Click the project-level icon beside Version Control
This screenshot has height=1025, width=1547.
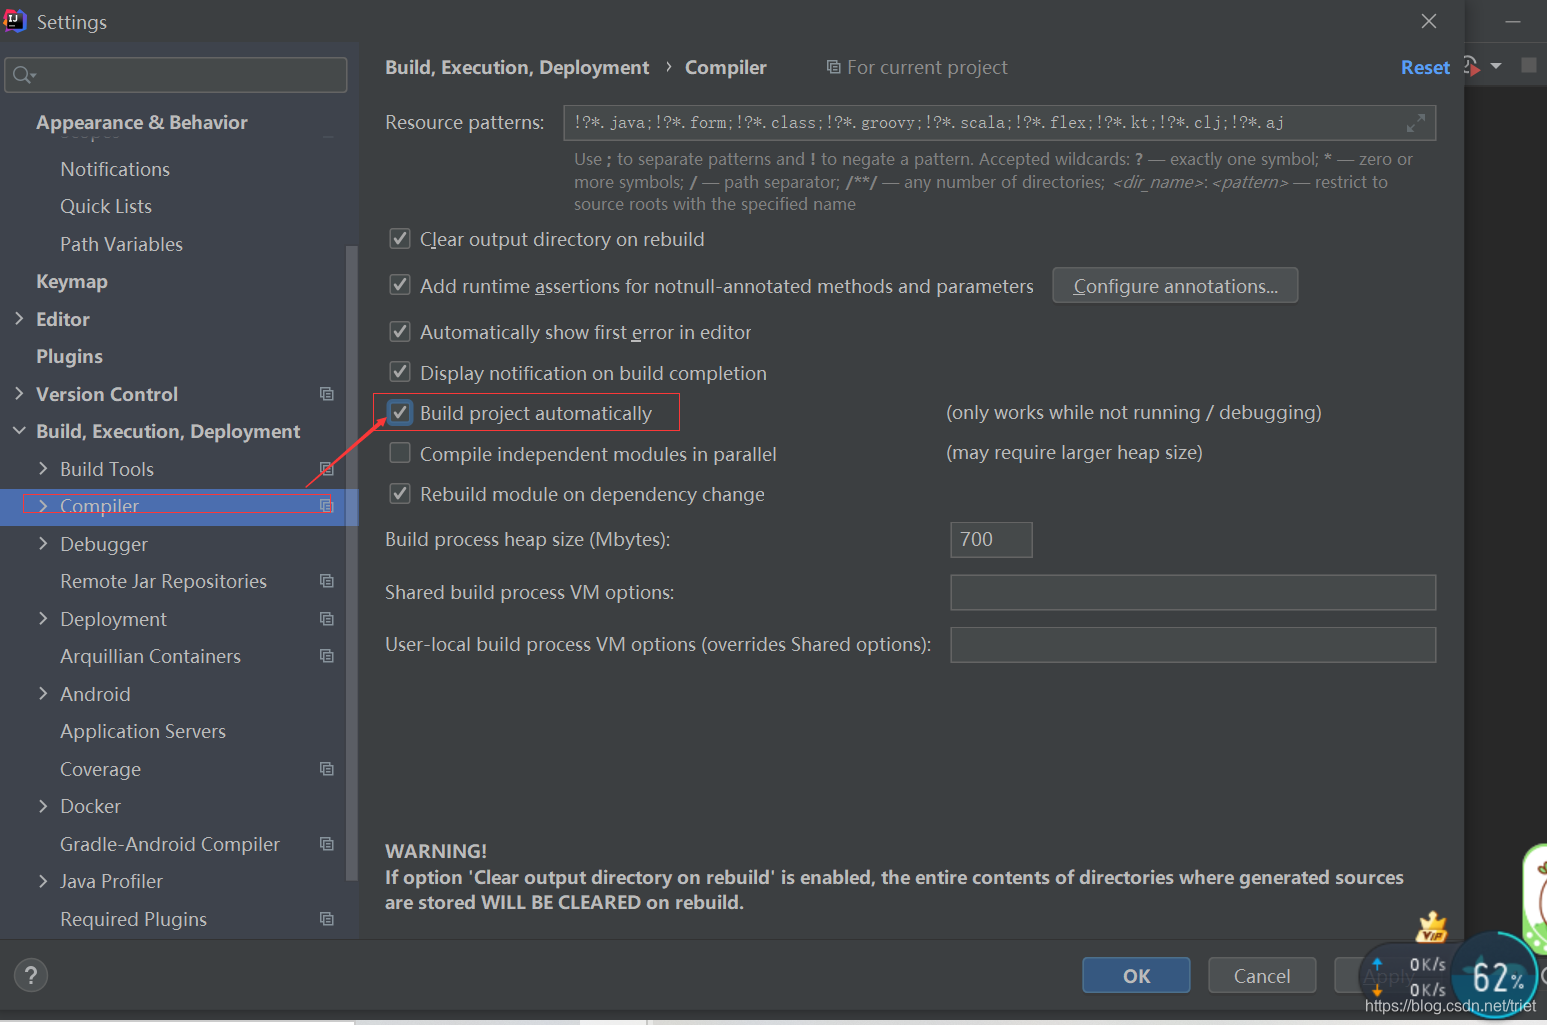click(327, 394)
